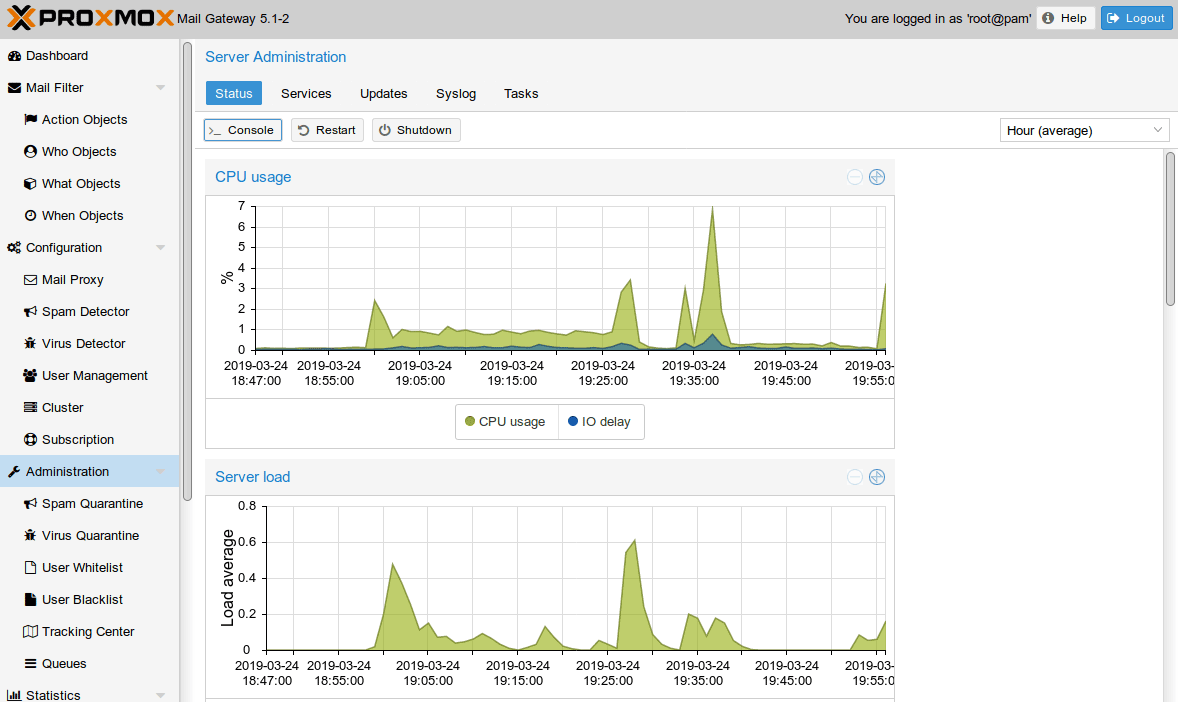Click the Restart button
Viewport: 1178px width, 702px height.
(327, 130)
